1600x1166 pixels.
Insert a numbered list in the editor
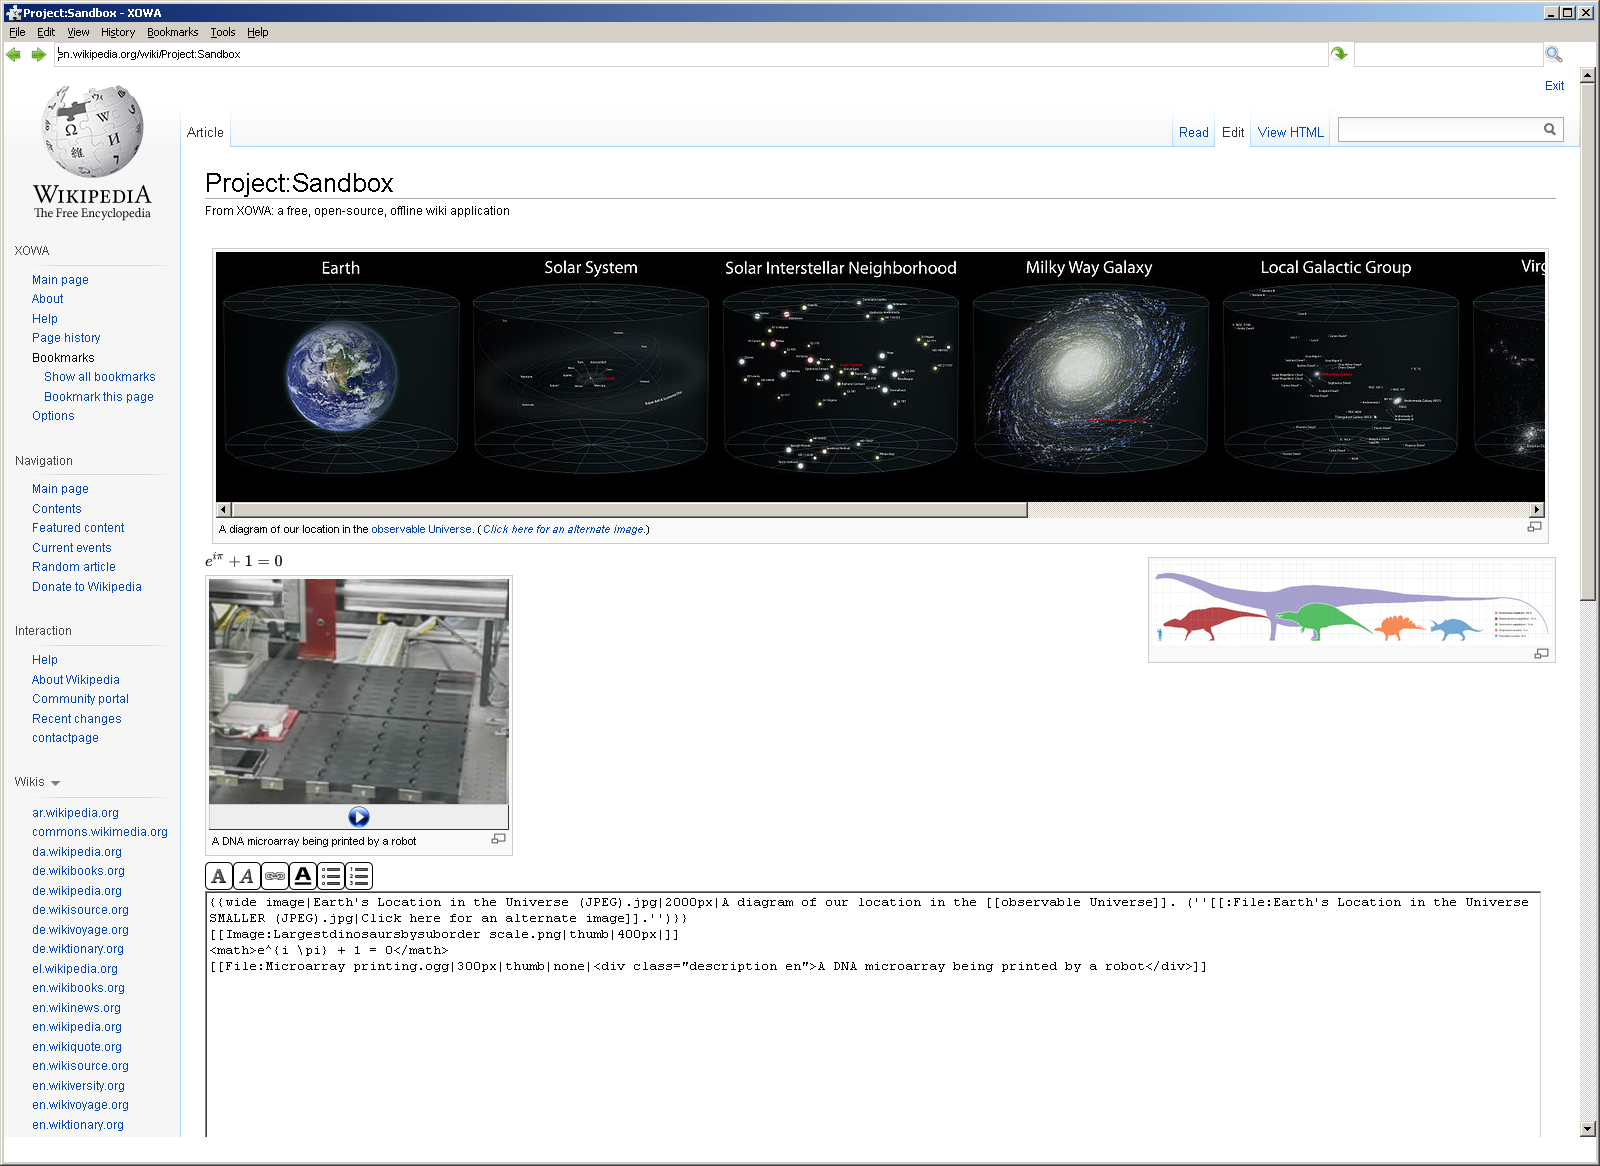(x=359, y=877)
